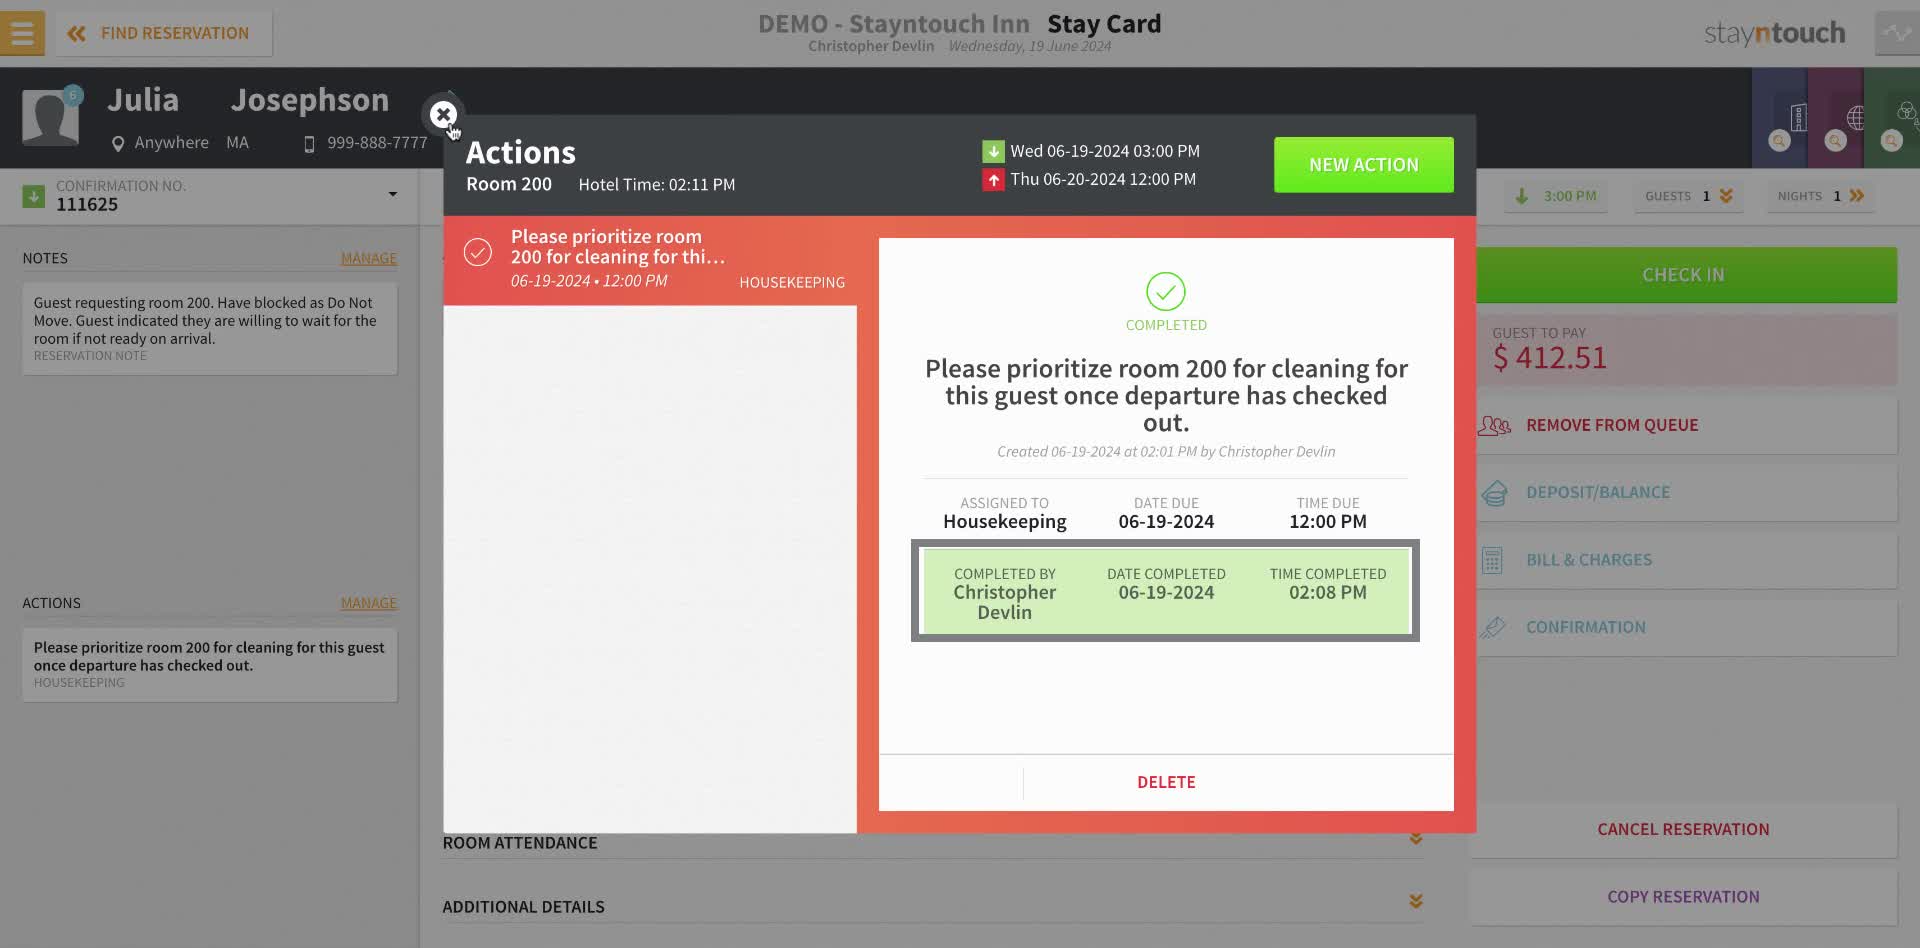The image size is (1920, 948).
Task: Expand the Nights count chevron
Action: [x=1857, y=196]
